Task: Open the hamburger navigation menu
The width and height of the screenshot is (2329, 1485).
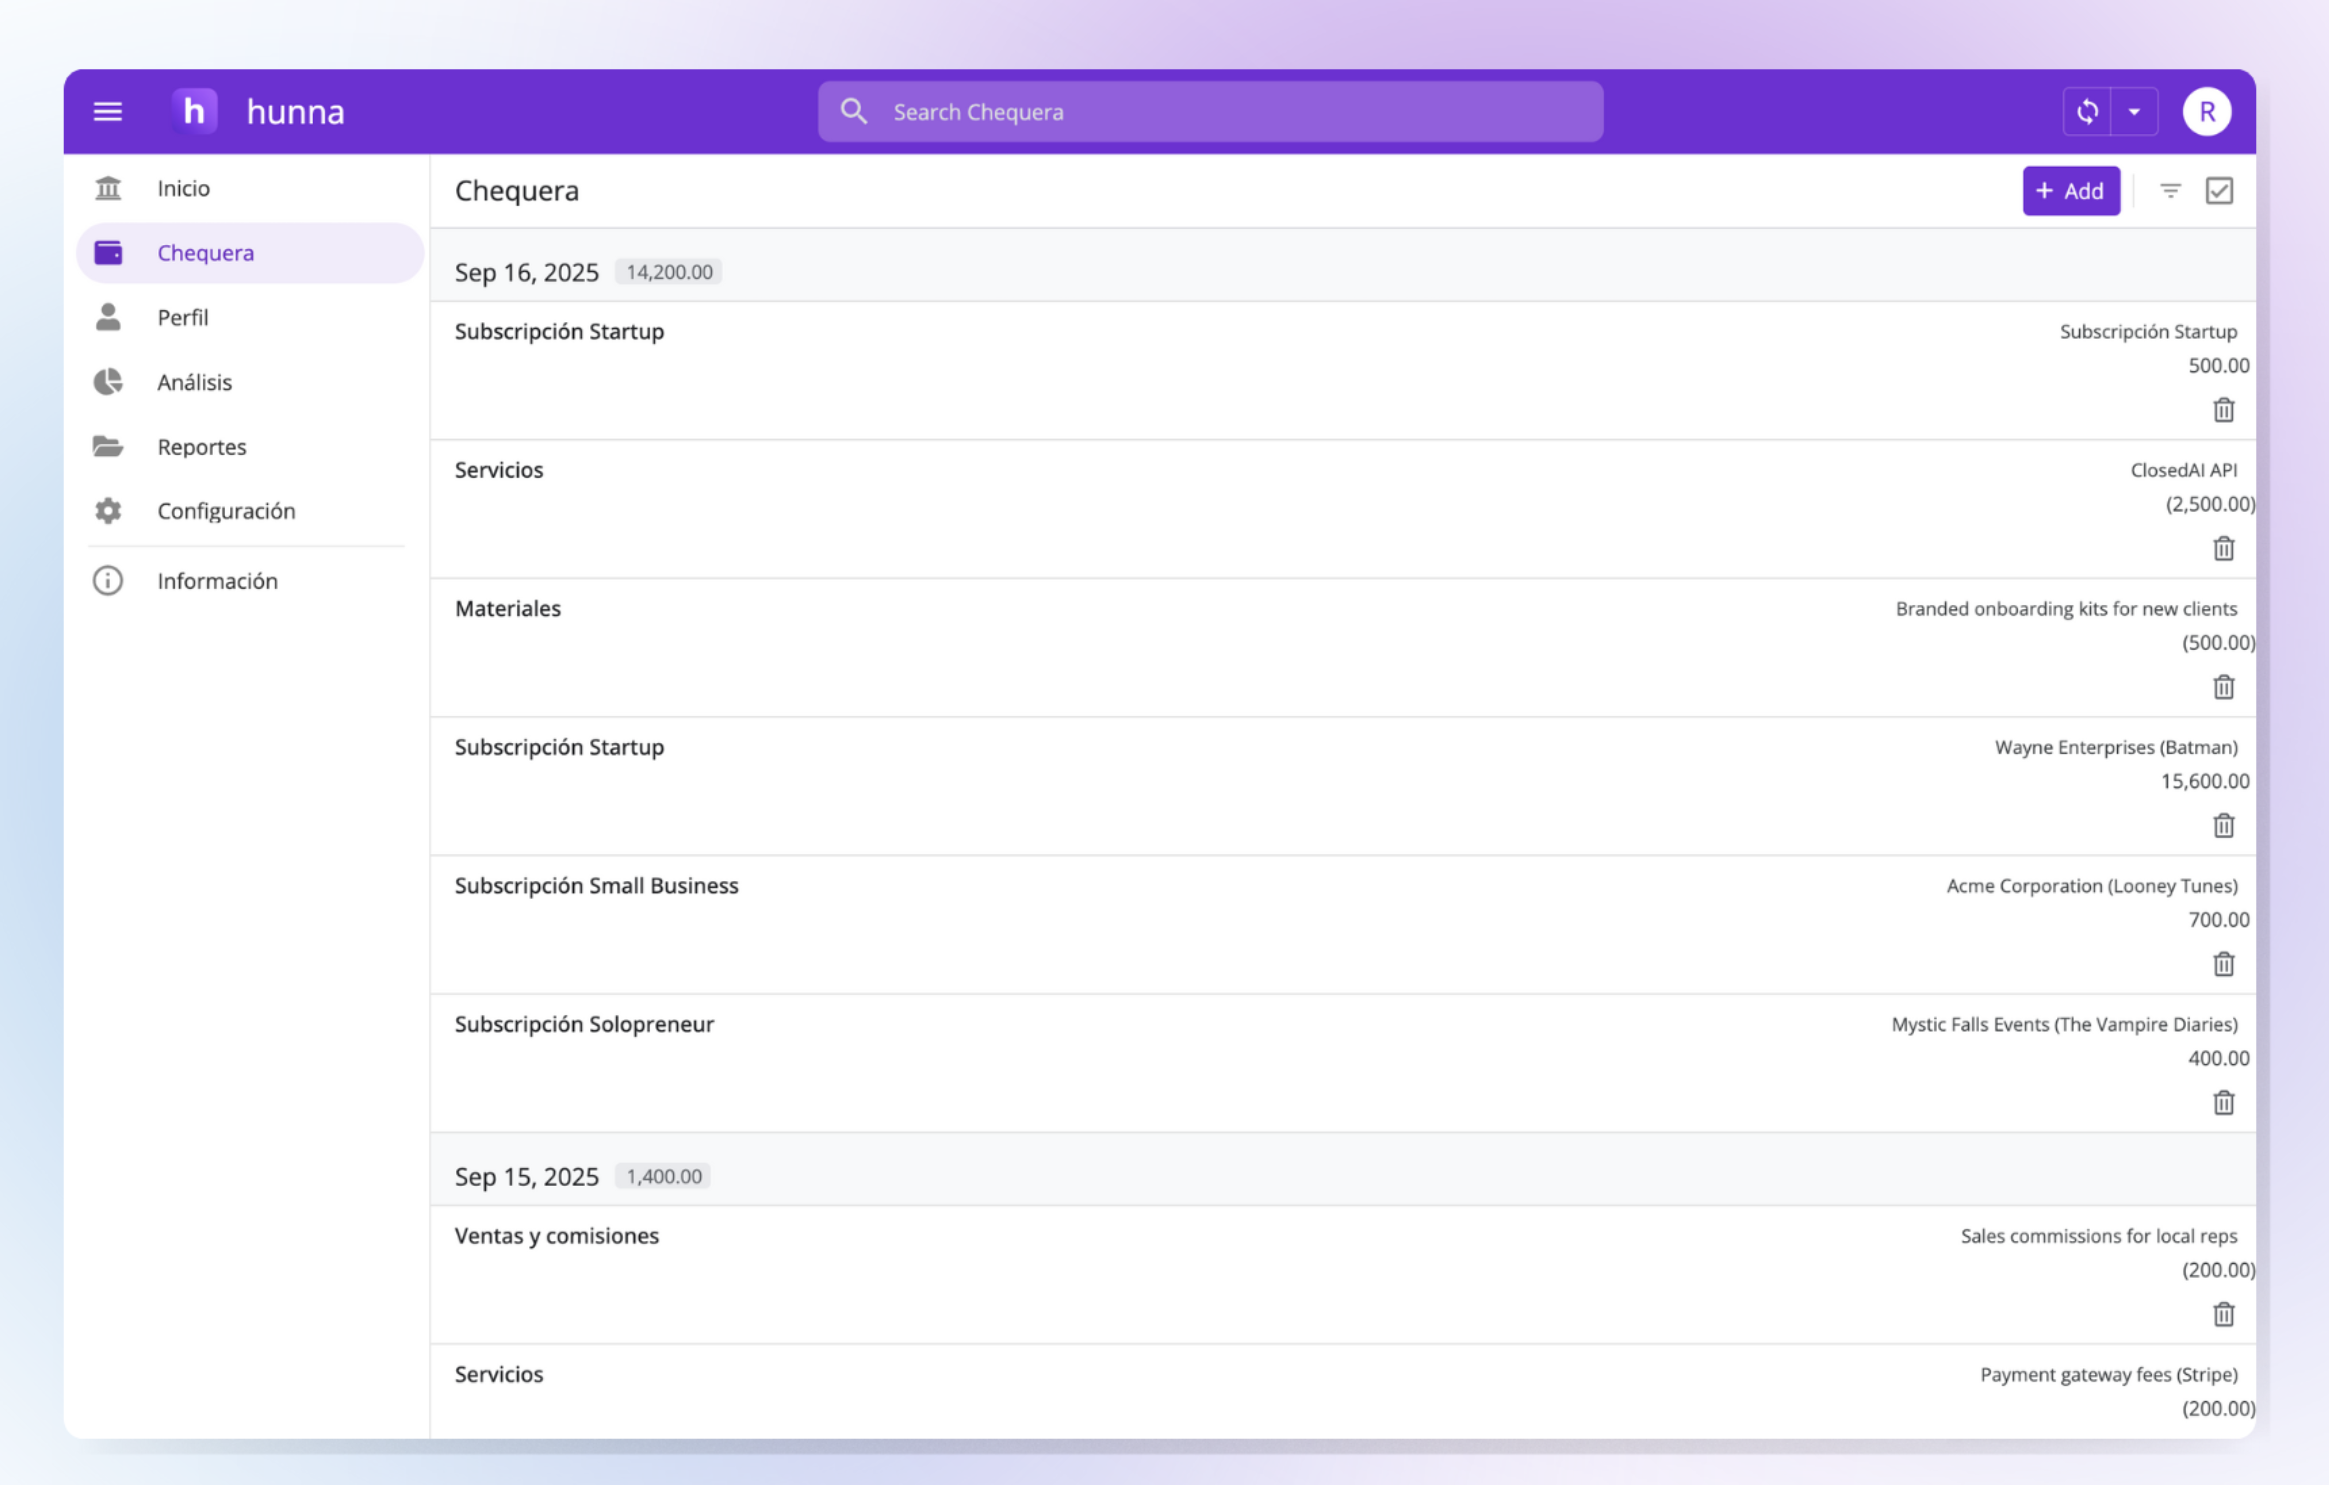Action: point(108,111)
